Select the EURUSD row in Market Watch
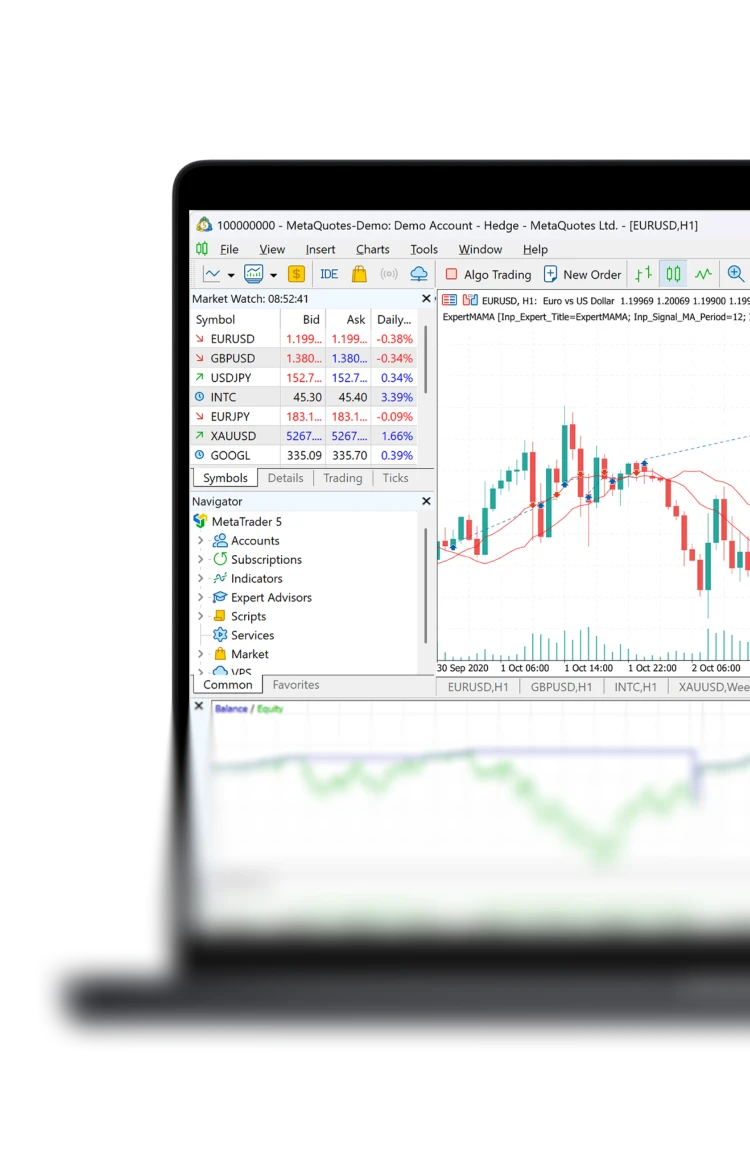750x1172 pixels. tap(304, 339)
